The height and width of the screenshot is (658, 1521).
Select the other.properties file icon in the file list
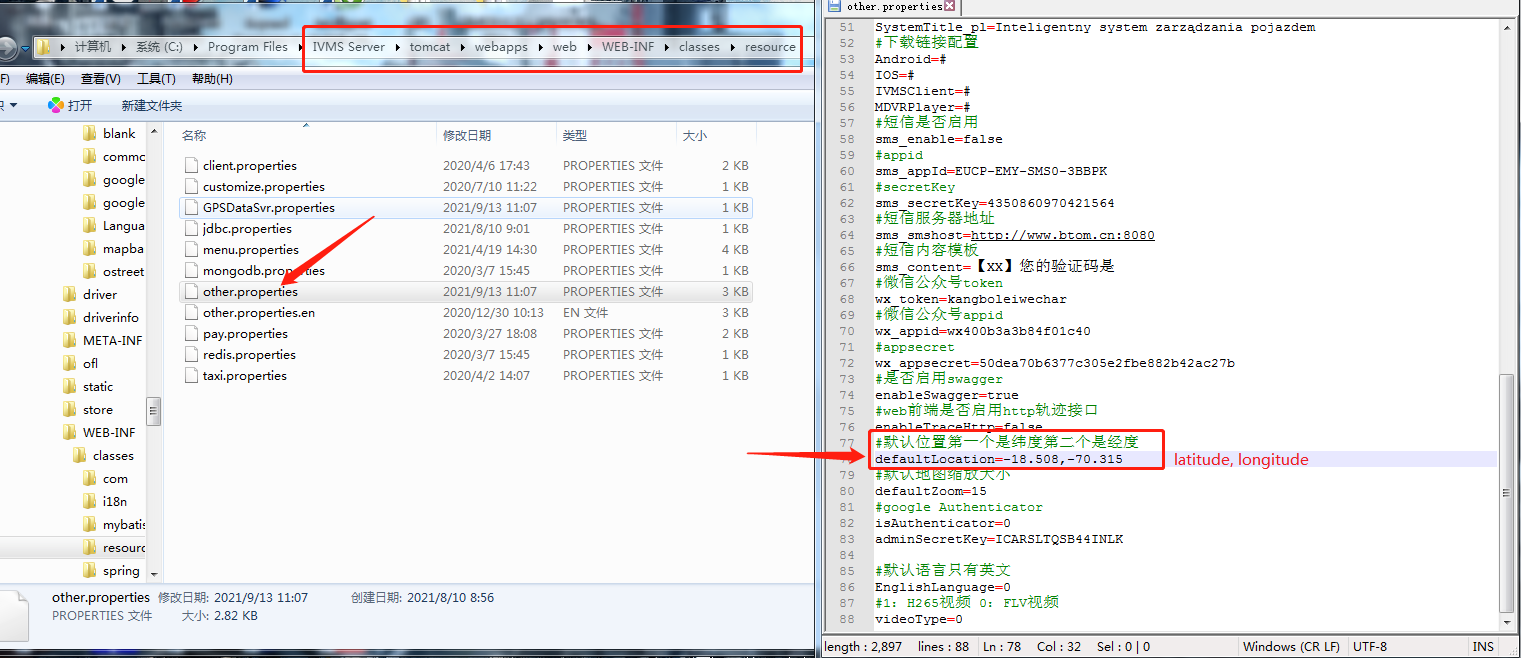192,291
